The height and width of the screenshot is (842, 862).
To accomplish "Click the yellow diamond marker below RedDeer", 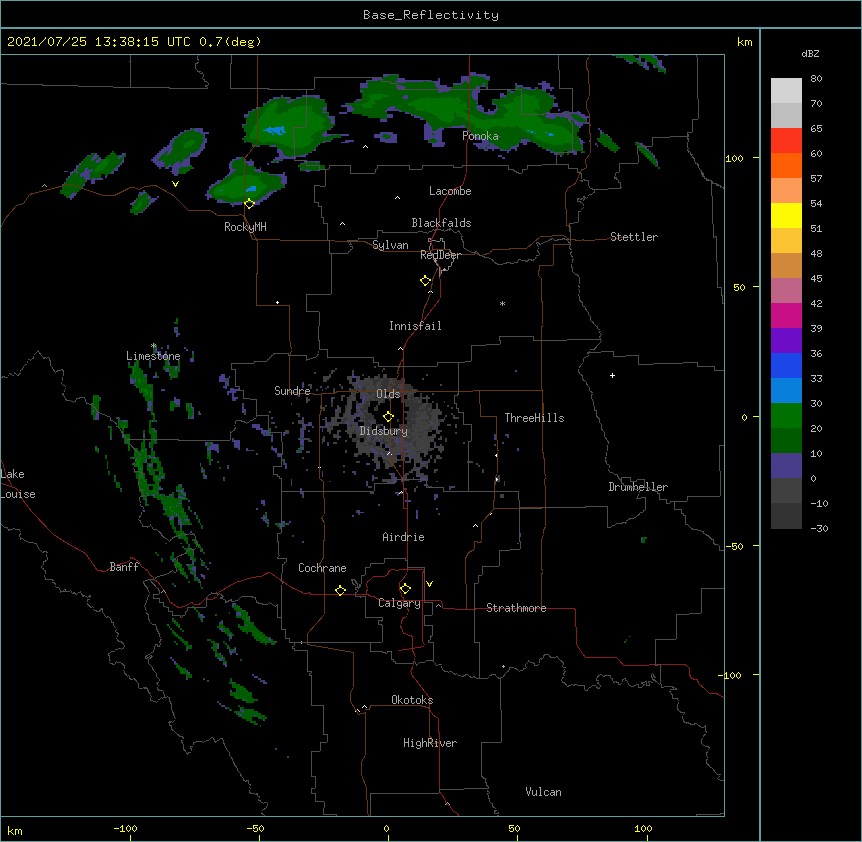I will pos(425,281).
